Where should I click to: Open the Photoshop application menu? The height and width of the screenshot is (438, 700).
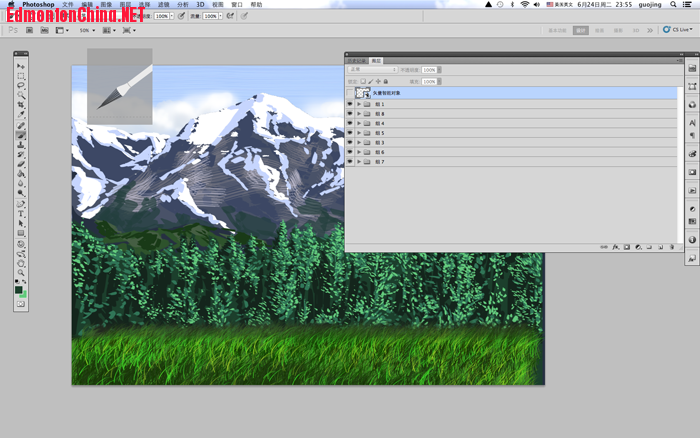coord(38,4)
